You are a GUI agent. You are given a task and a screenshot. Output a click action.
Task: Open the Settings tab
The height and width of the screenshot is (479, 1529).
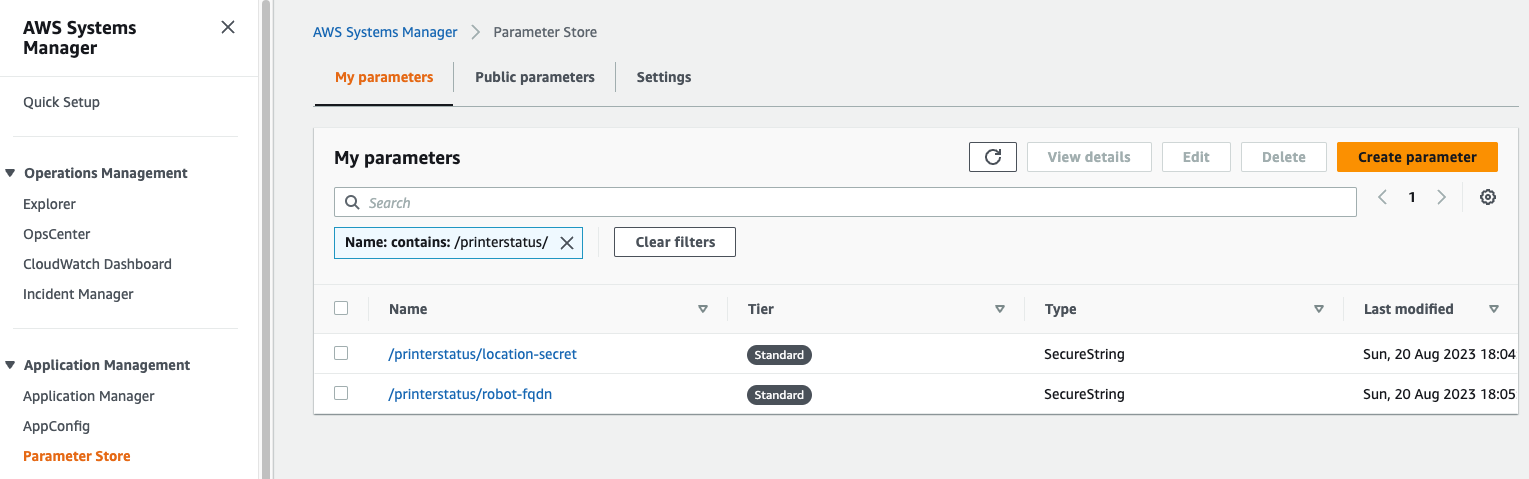pyautogui.click(x=663, y=77)
